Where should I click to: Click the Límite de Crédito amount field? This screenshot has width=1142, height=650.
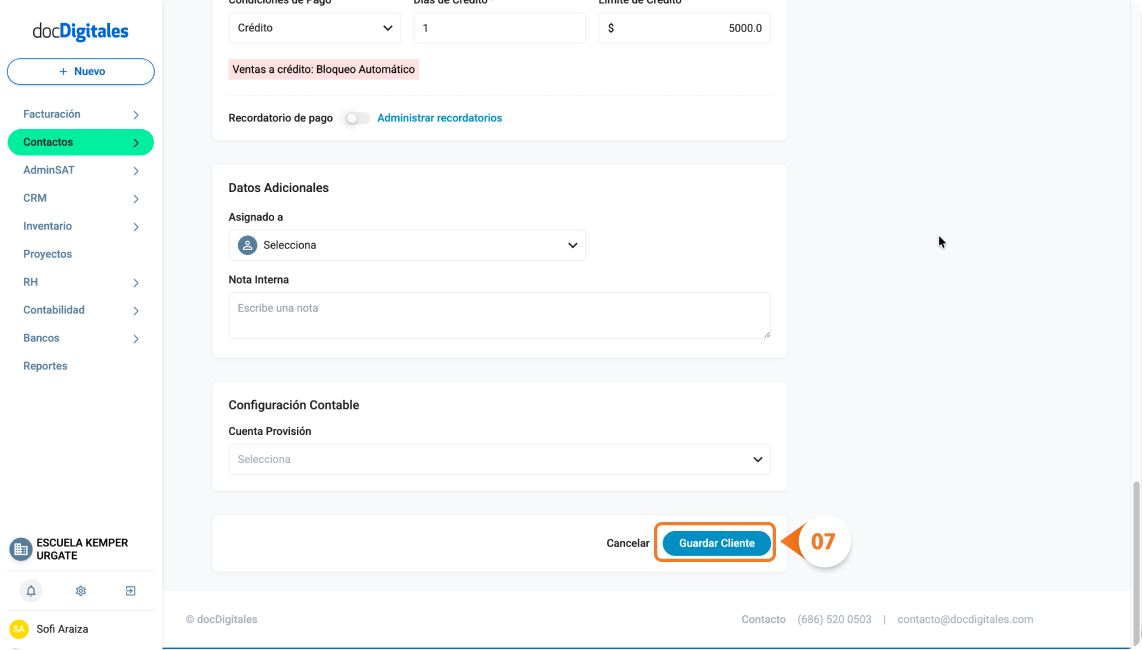(x=684, y=28)
